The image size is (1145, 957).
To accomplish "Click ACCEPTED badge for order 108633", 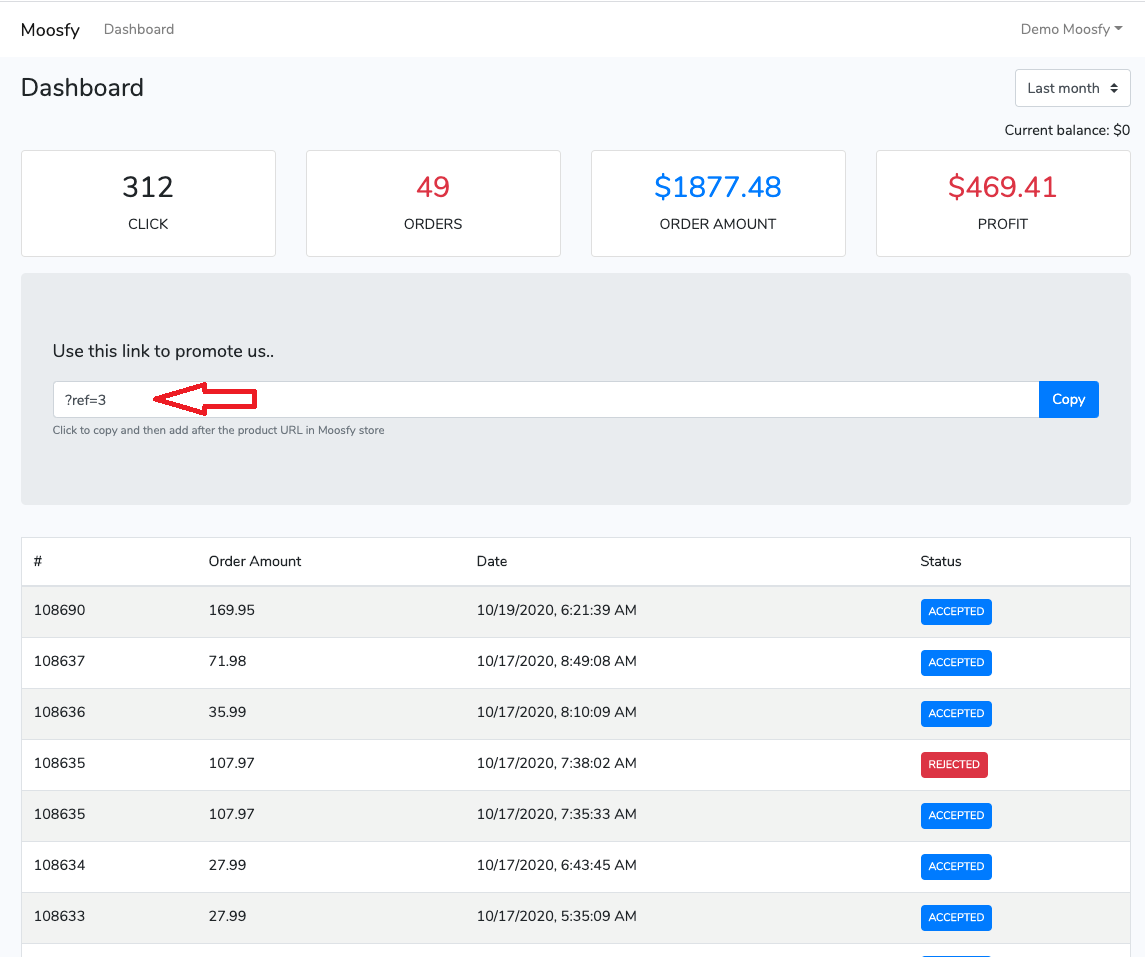I will click(956, 918).
